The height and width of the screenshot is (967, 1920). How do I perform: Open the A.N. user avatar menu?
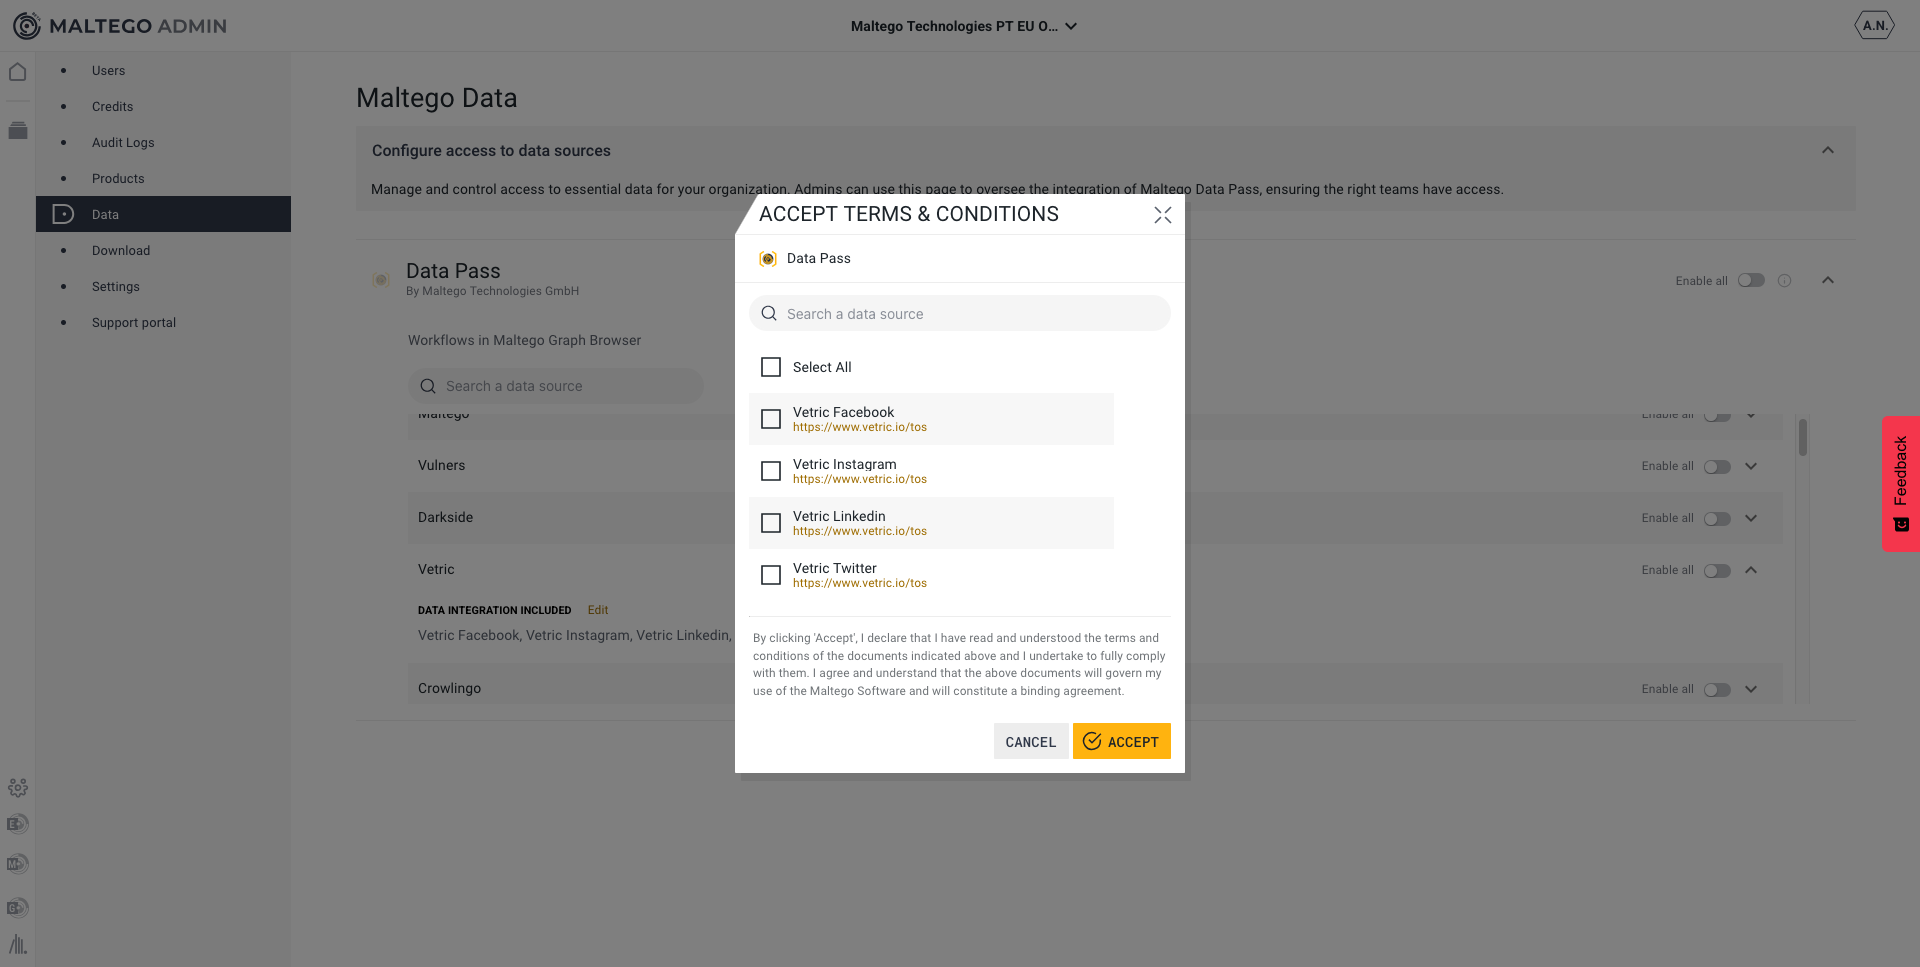(1874, 26)
